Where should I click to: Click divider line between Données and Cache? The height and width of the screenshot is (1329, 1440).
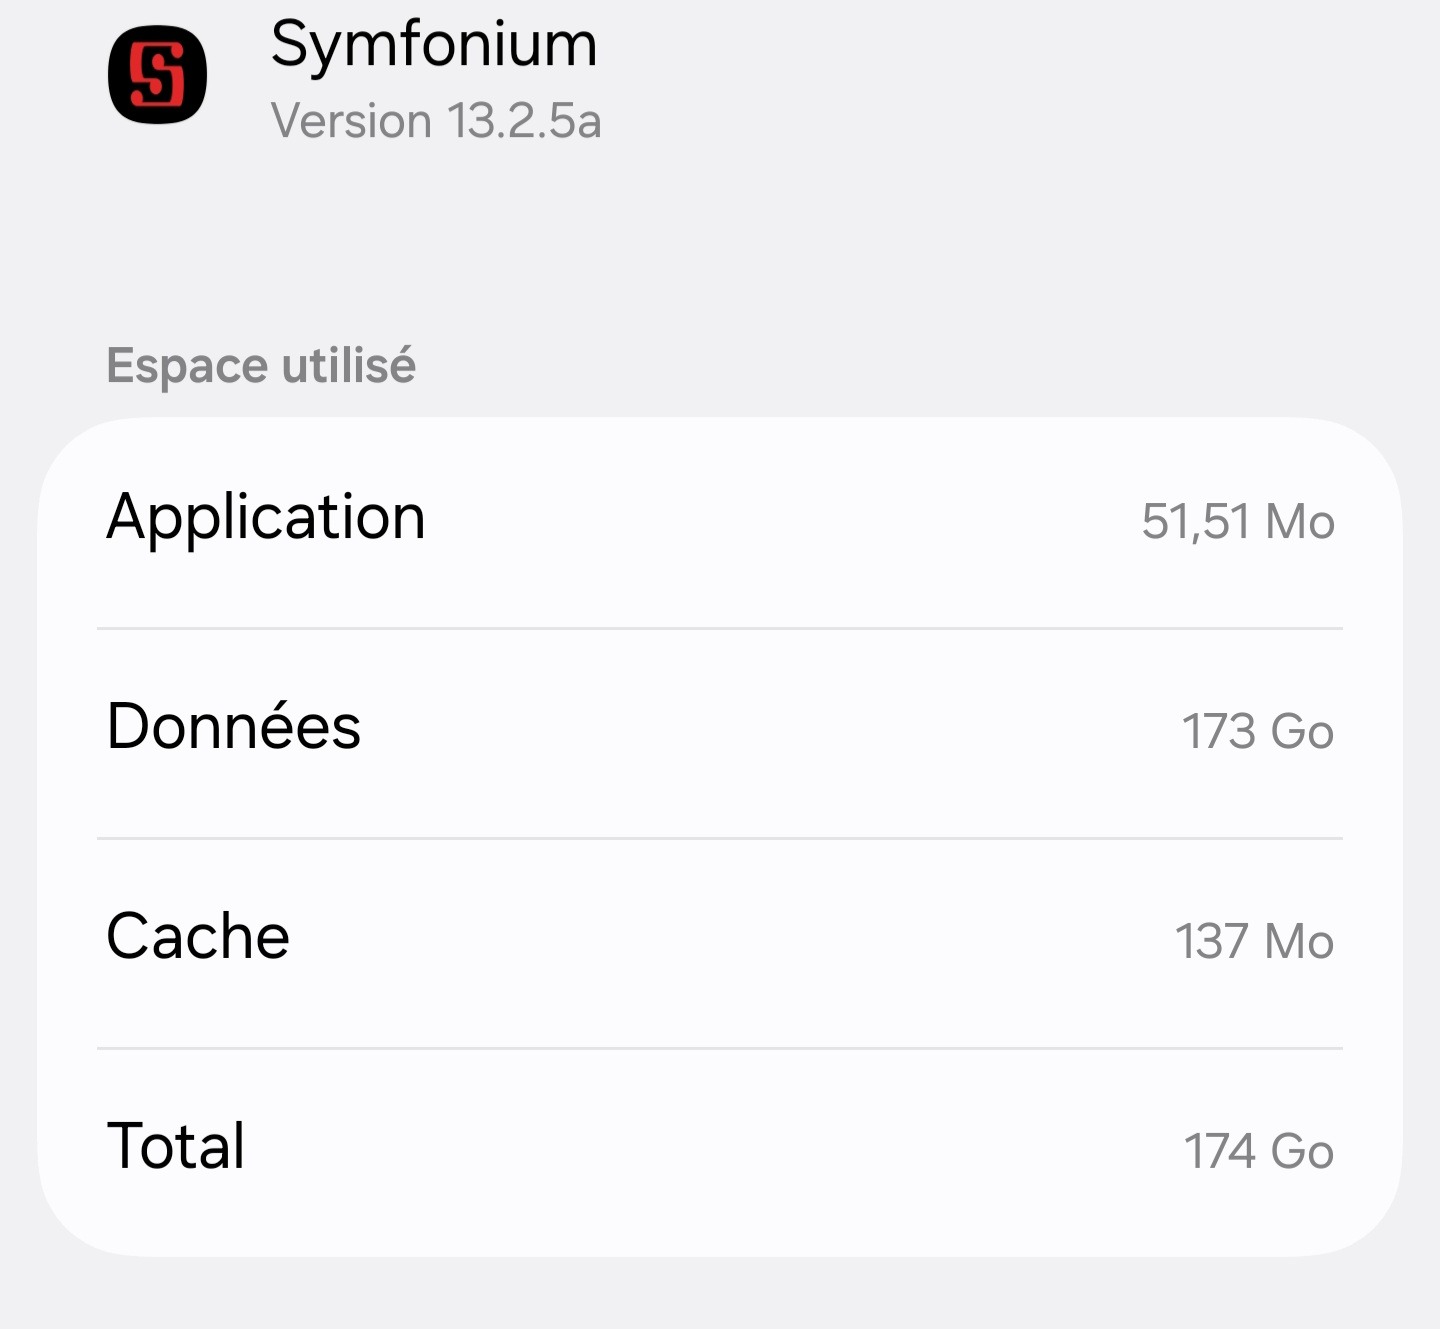[720, 838]
